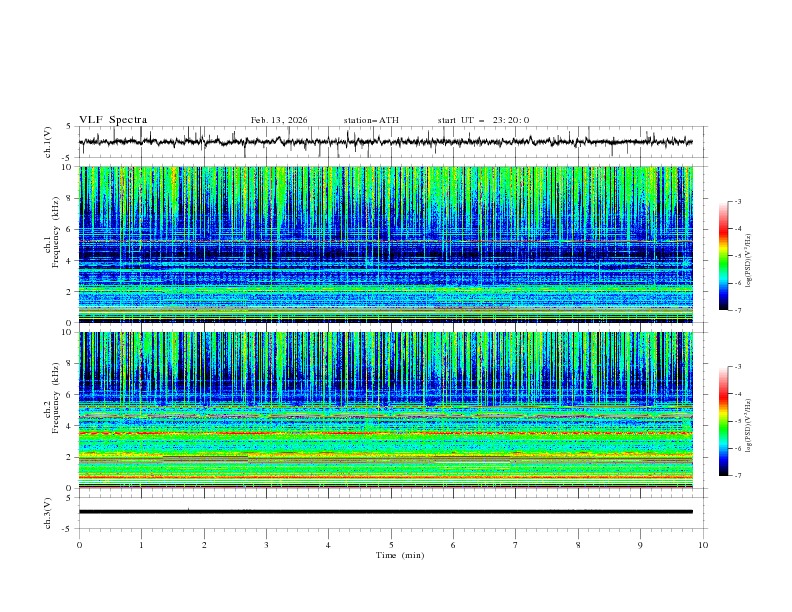Image resolution: width=792 pixels, height=612 pixels.
Task: Click the date 'Feb. 13, 2026'
Action: pyautogui.click(x=279, y=120)
